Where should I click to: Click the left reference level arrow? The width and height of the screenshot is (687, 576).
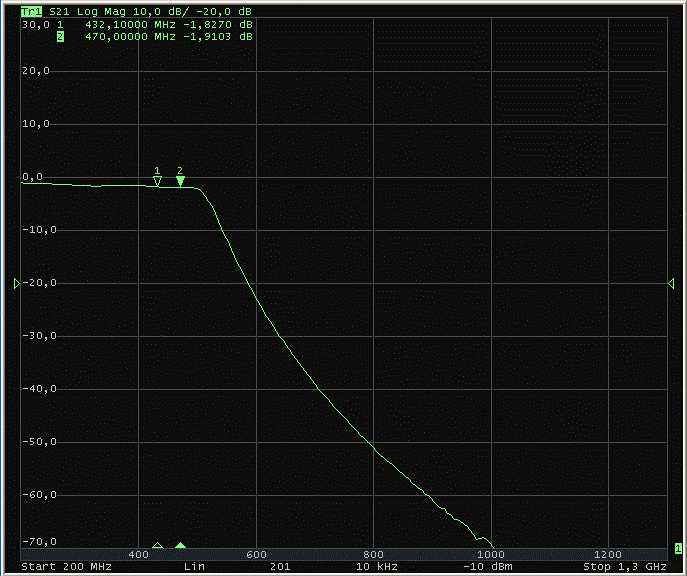pos(17,284)
